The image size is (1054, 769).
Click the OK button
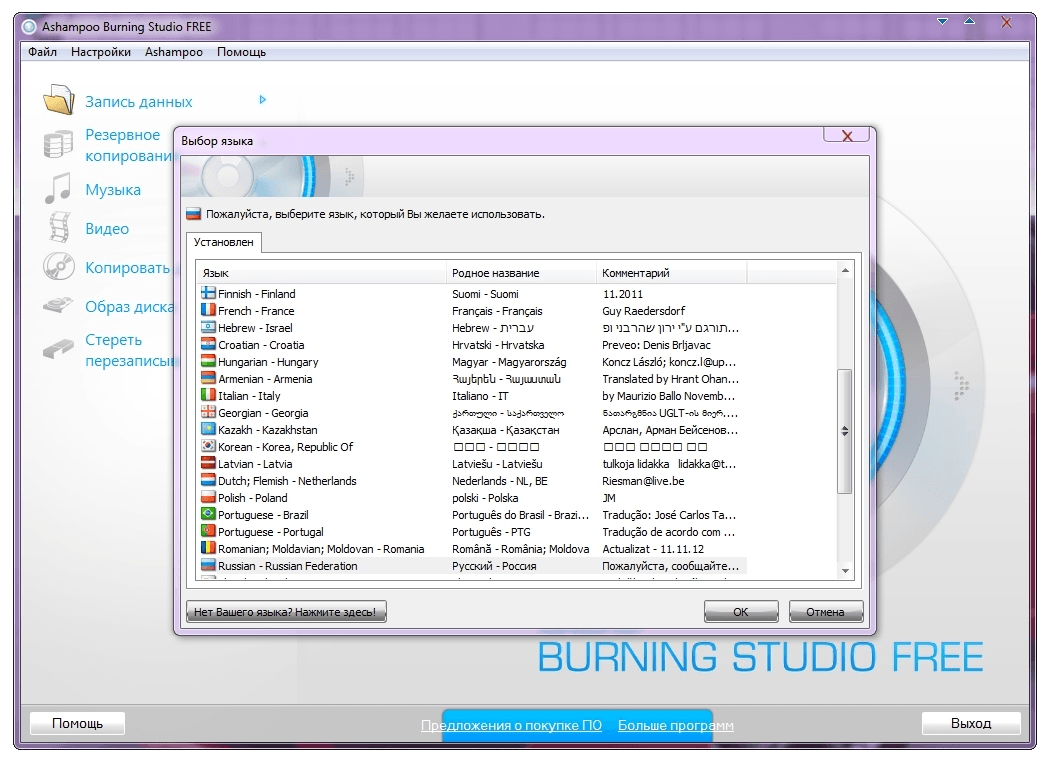tap(741, 612)
